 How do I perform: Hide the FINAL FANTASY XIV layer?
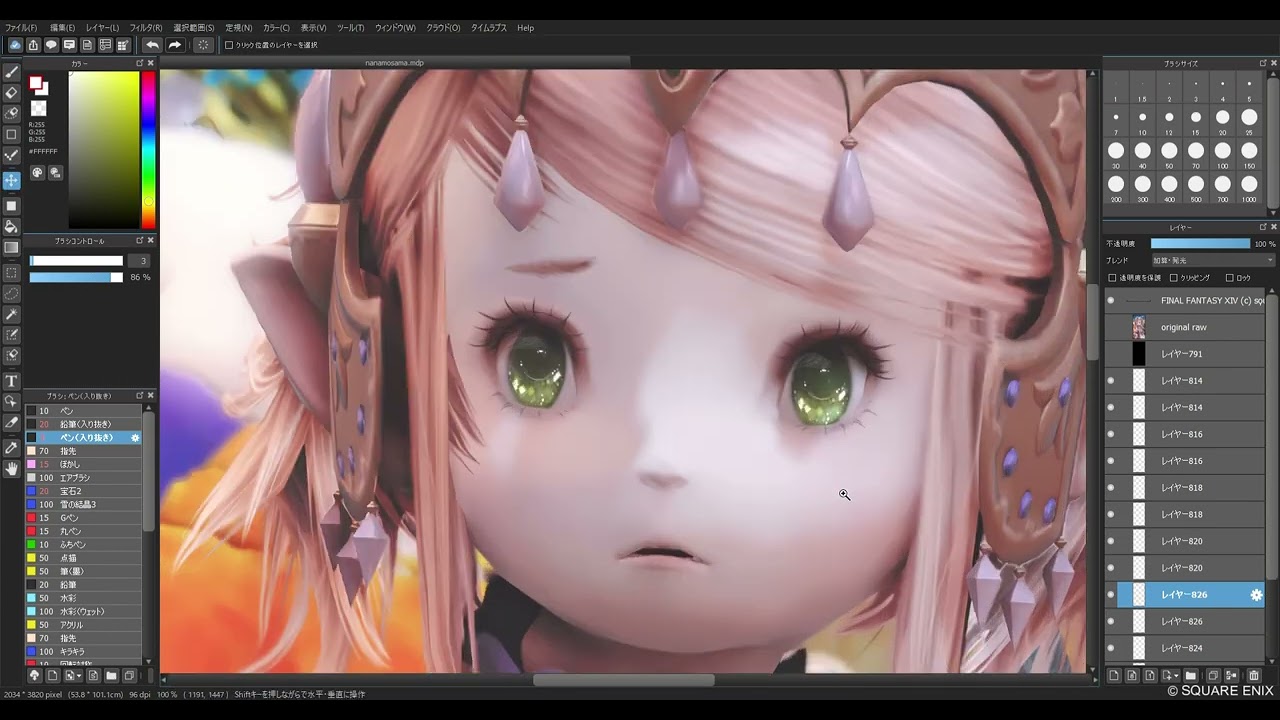1110,300
